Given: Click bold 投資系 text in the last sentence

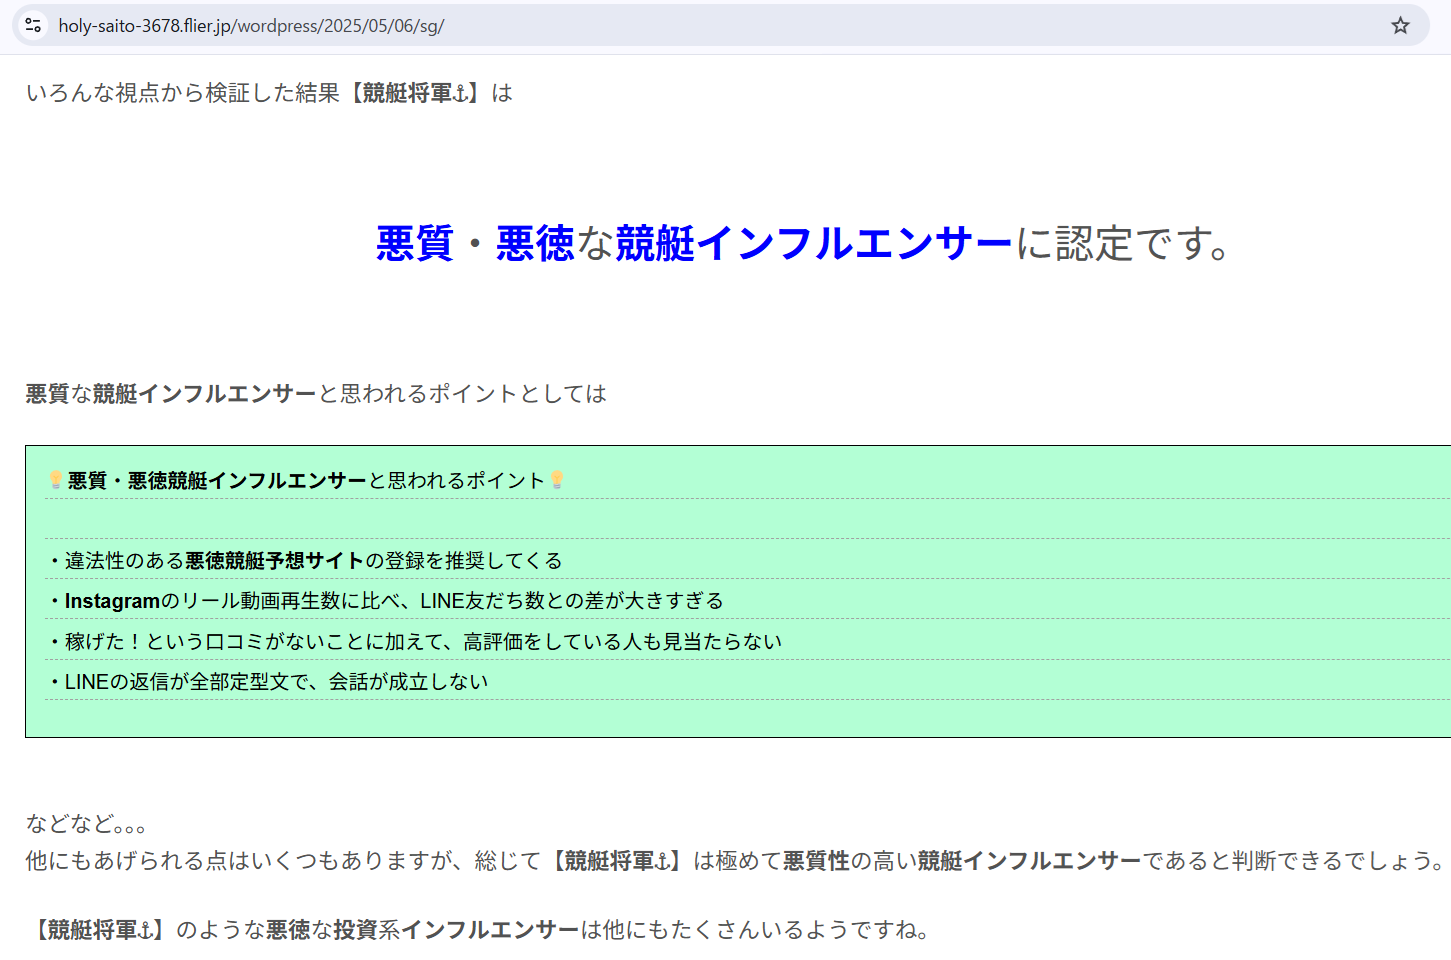Looking at the screenshot, I should coord(355,930).
